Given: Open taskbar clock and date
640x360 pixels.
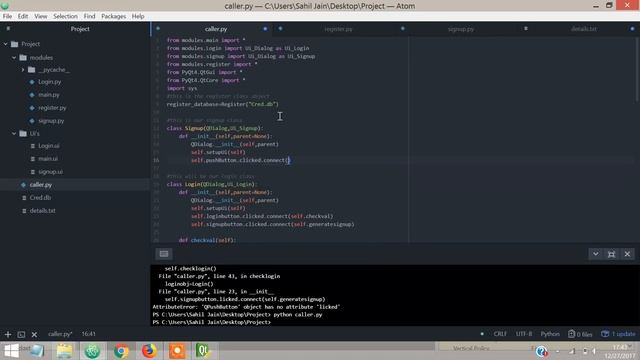Looking at the screenshot, I should coord(620,351).
